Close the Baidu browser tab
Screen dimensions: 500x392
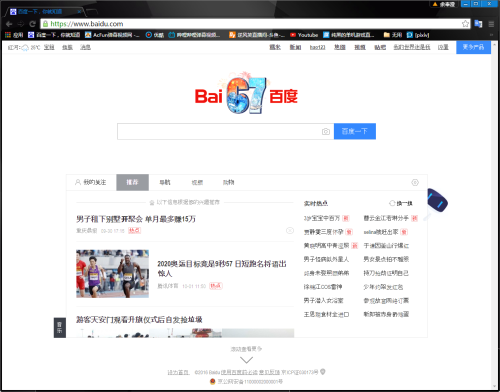click(79, 12)
